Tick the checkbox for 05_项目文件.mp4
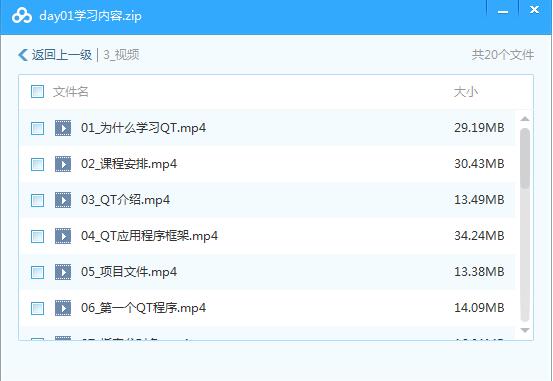This screenshot has width=553, height=381. pos(37,272)
